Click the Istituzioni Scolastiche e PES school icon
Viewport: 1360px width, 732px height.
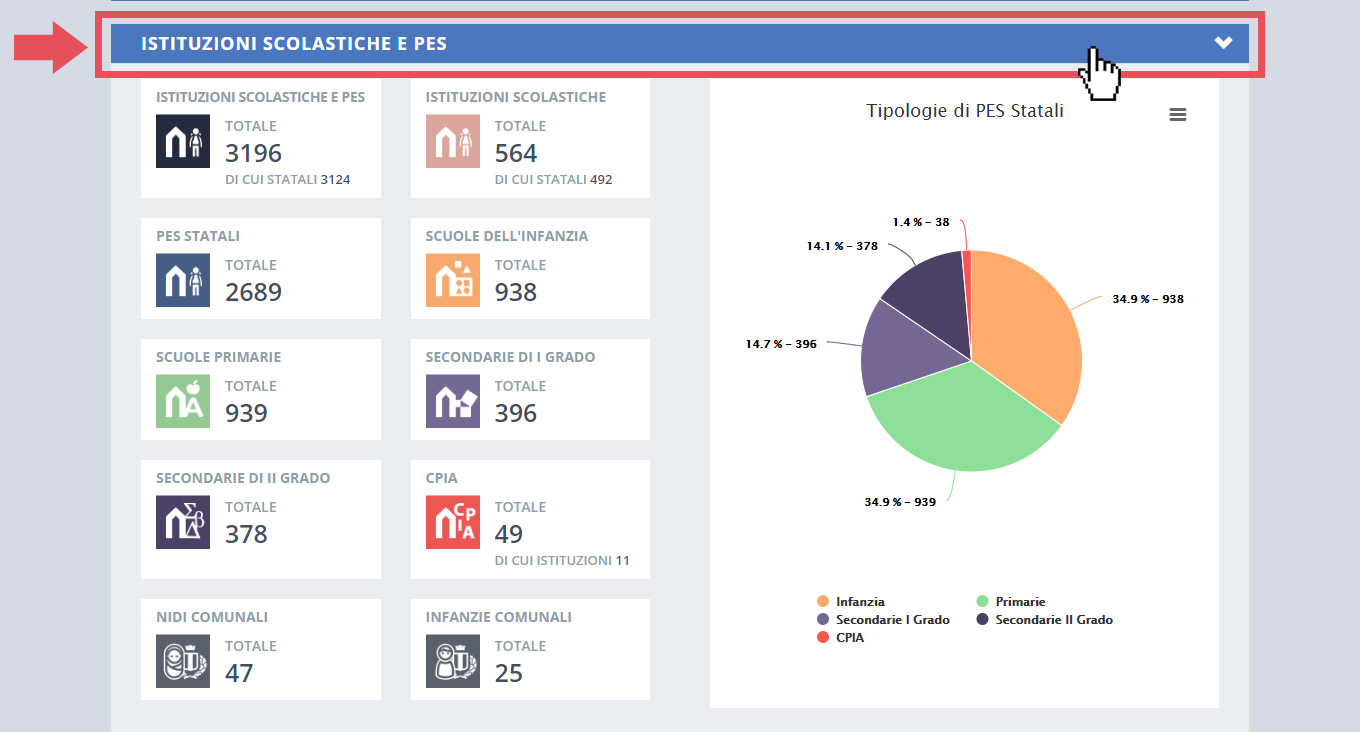click(x=183, y=141)
